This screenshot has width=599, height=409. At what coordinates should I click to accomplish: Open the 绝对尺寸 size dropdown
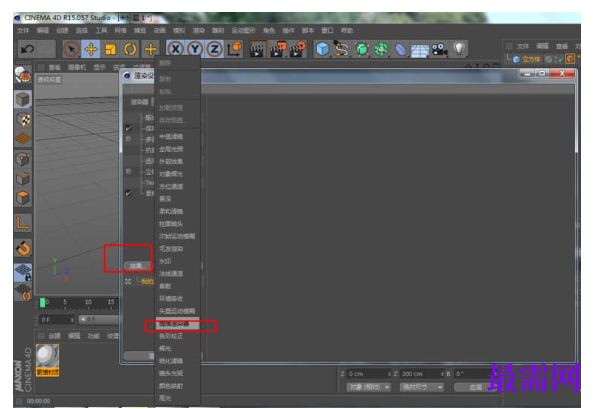422,387
